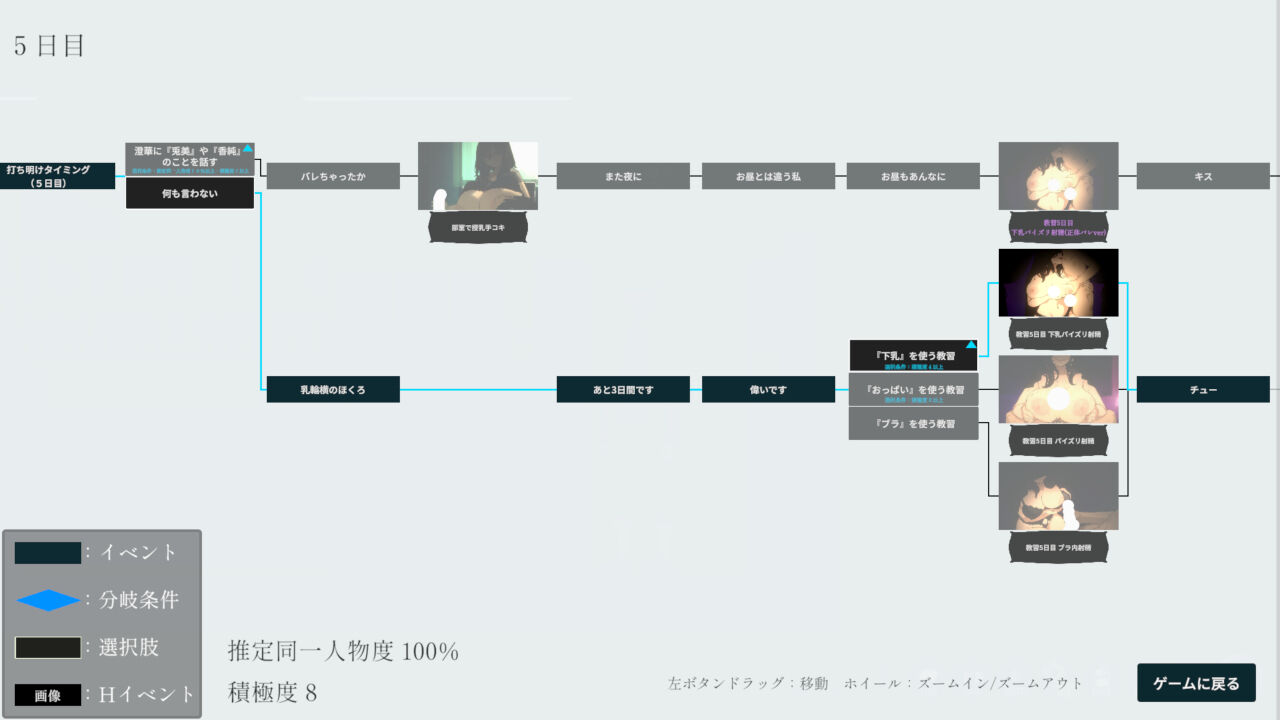Select the 偉いです event node
Image resolution: width=1280 pixels, height=720 pixels.
point(768,389)
